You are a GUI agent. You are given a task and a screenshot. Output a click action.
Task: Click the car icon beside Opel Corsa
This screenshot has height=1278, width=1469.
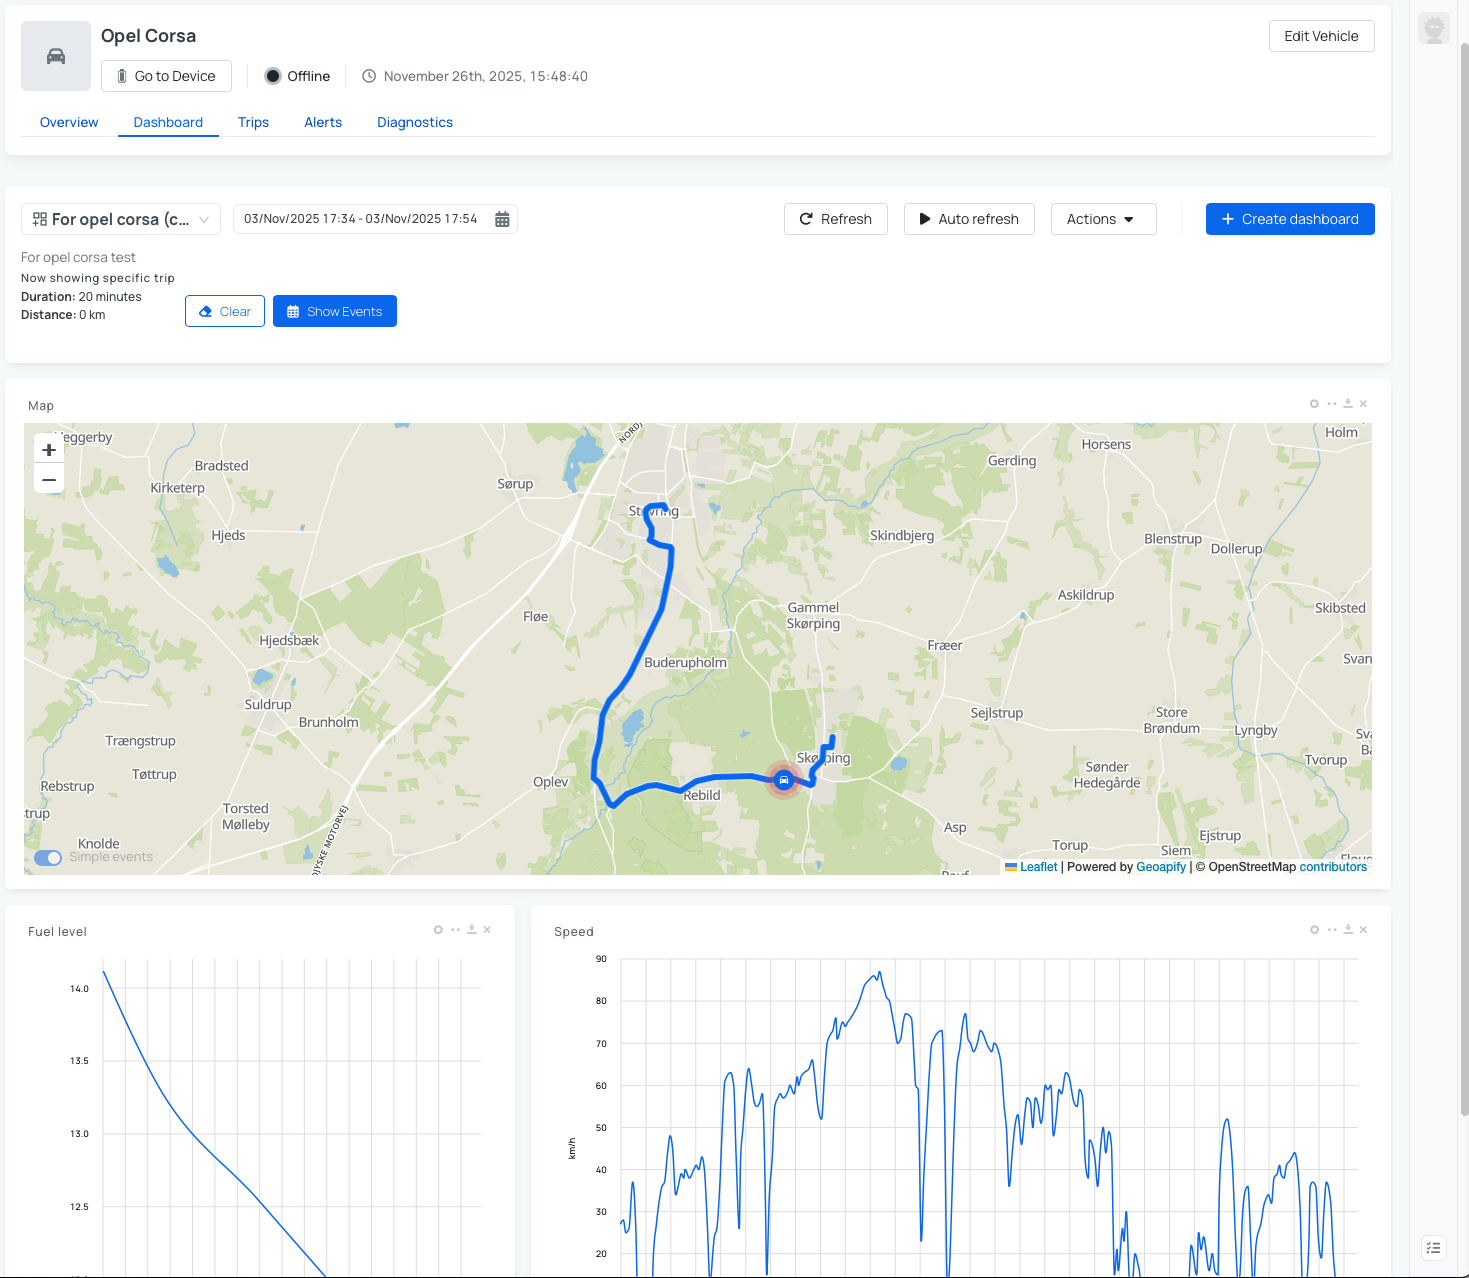(x=55, y=55)
